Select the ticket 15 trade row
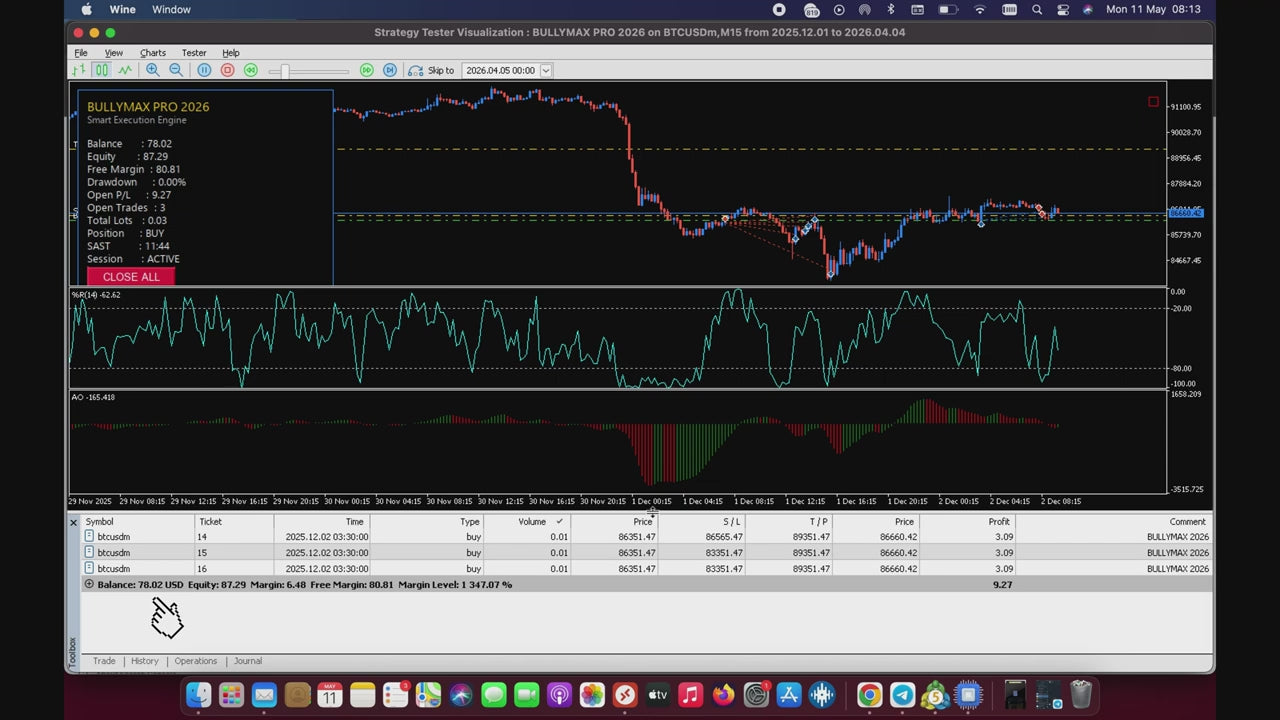 [x=647, y=553]
